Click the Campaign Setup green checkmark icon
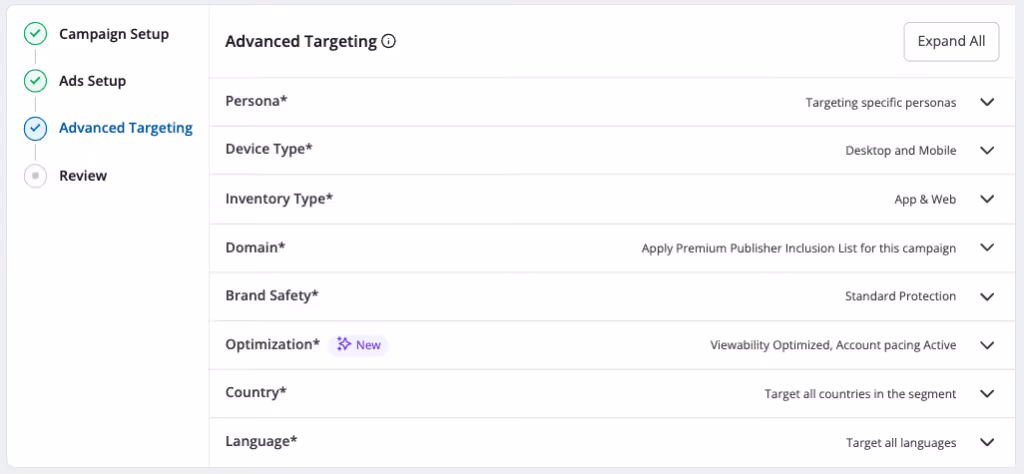Screen dimensions: 1024x474 pos(35,34)
